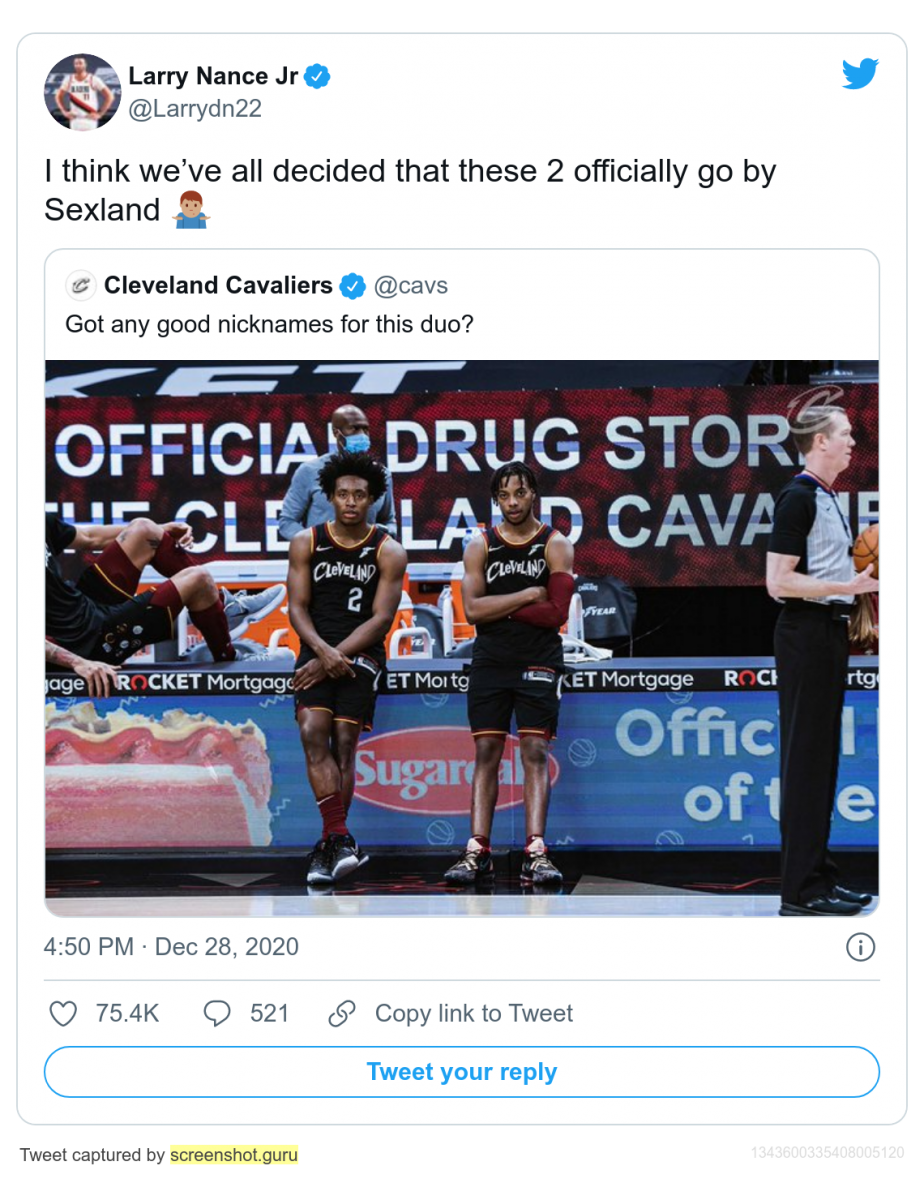Click the quoted tweet text about nicknames

click(x=269, y=324)
